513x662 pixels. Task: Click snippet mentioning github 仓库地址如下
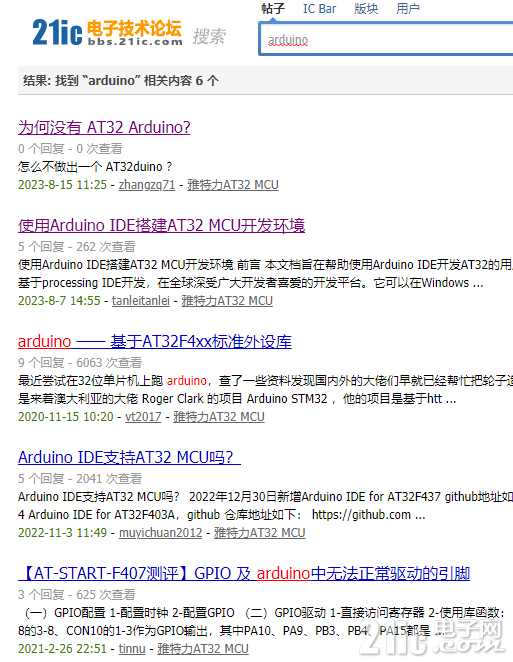[x=265, y=506]
